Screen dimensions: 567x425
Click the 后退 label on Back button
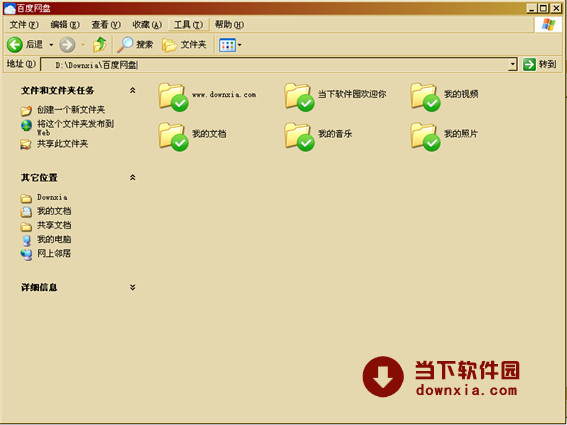pyautogui.click(x=34, y=45)
